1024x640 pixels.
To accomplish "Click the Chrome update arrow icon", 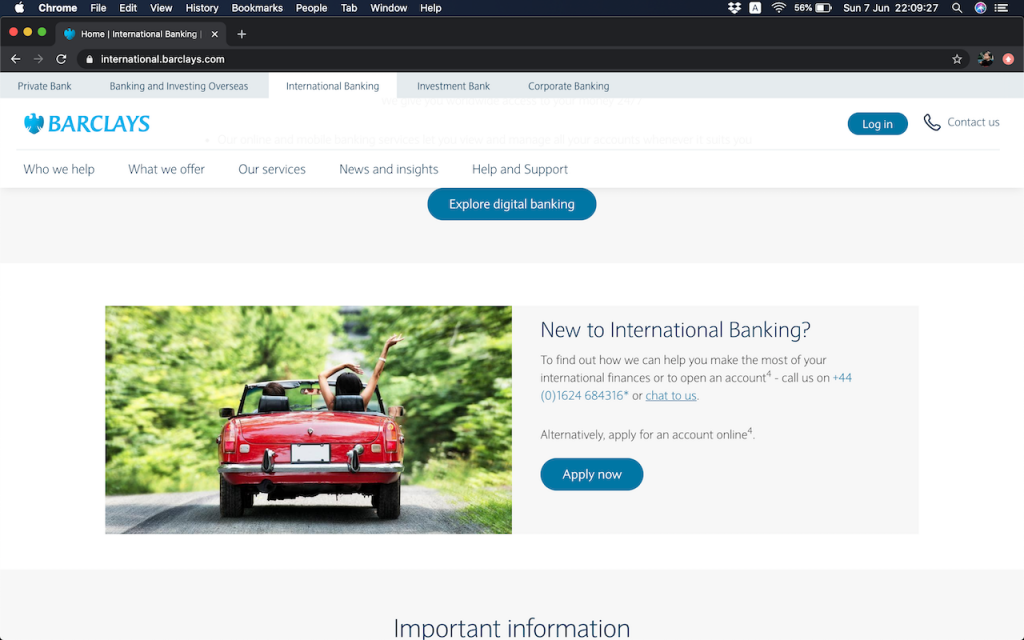I will click(x=1008, y=59).
